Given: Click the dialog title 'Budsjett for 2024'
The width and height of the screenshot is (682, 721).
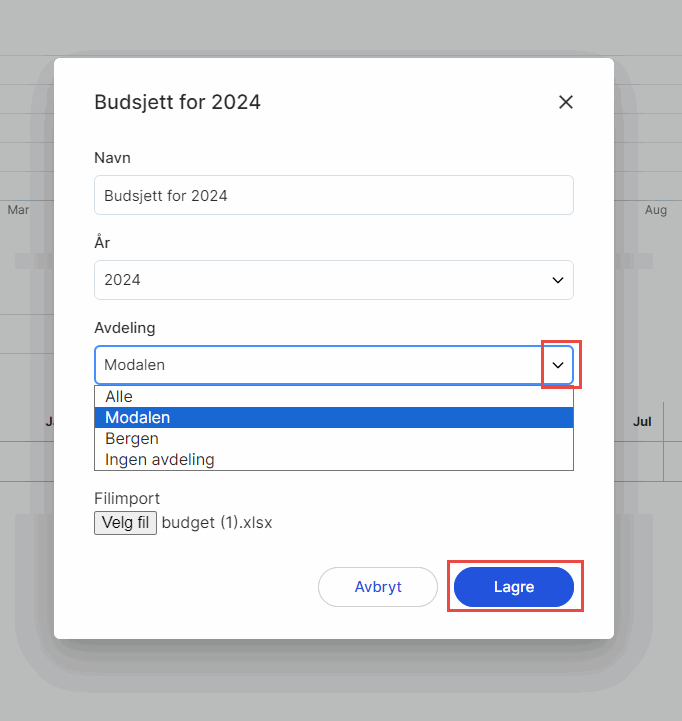Looking at the screenshot, I should pos(177,102).
